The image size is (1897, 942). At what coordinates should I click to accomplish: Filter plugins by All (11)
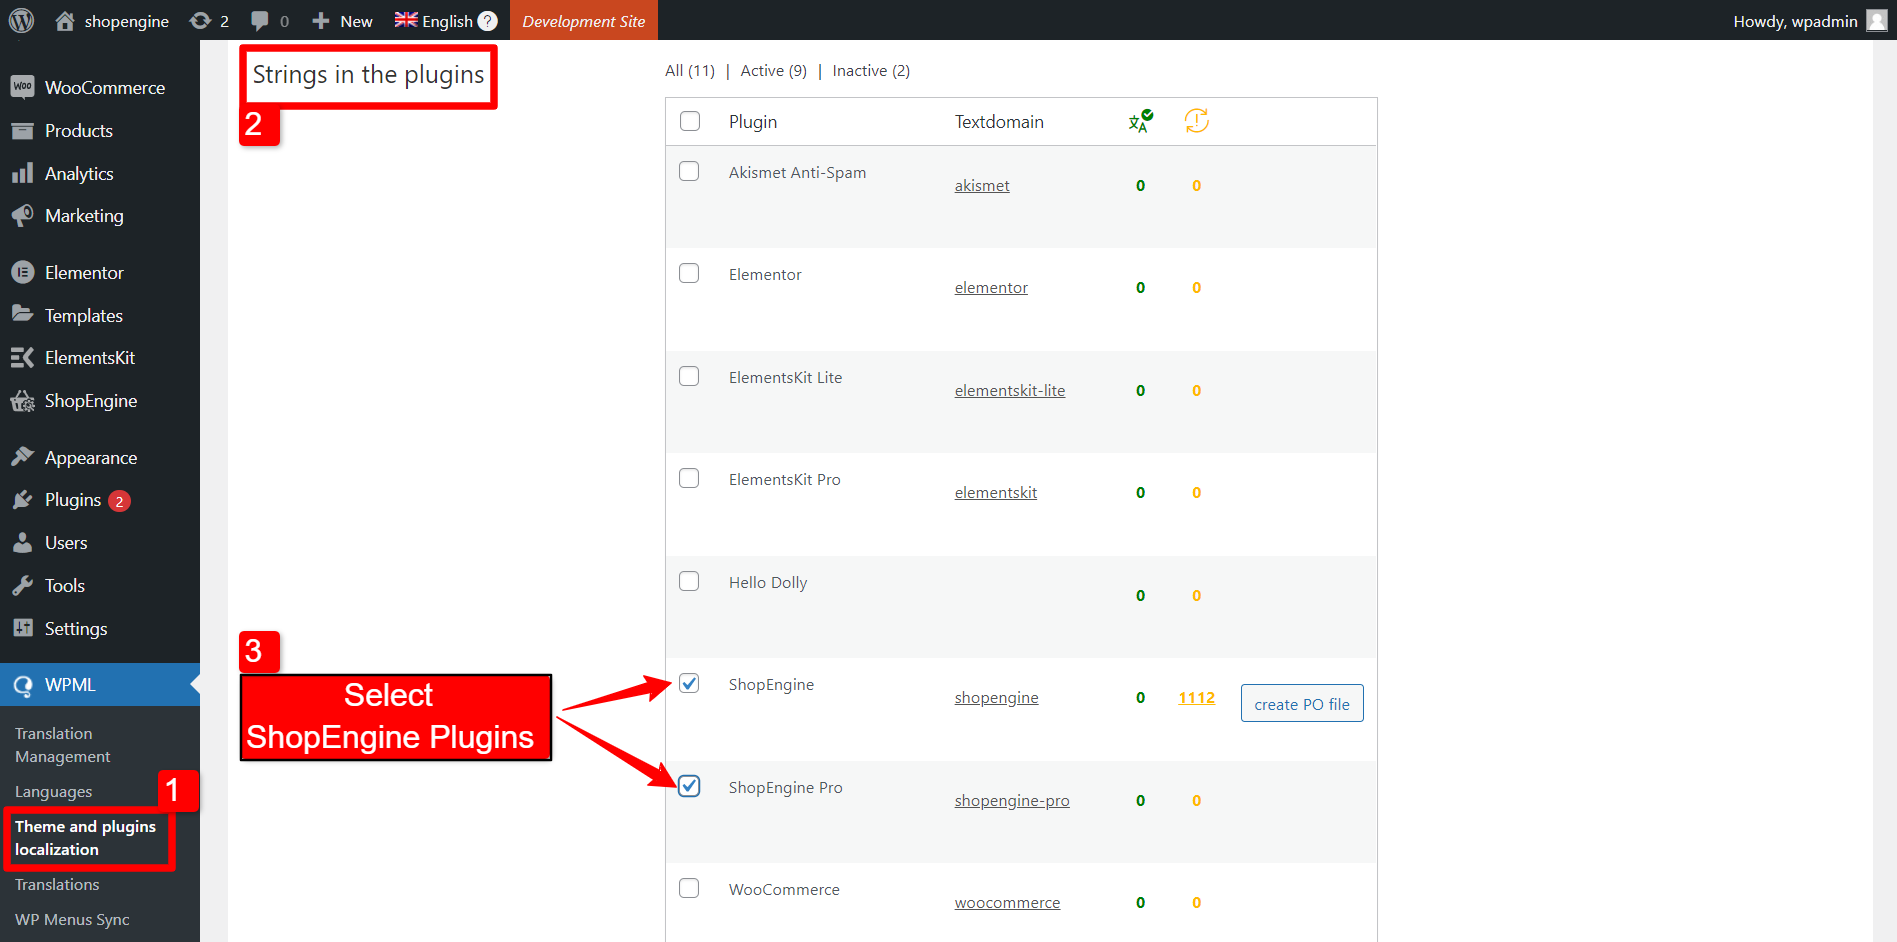click(690, 70)
